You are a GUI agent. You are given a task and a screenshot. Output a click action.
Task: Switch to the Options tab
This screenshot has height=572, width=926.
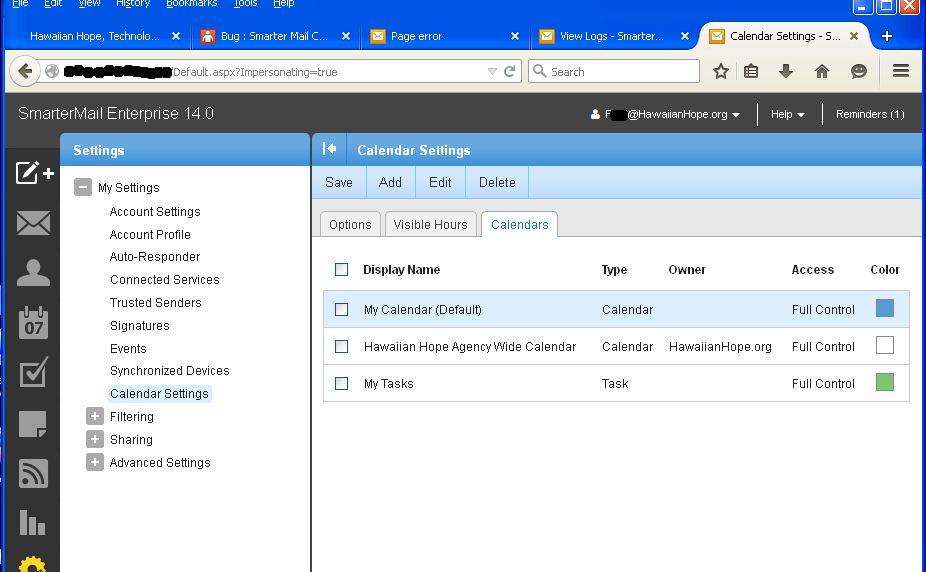point(350,224)
